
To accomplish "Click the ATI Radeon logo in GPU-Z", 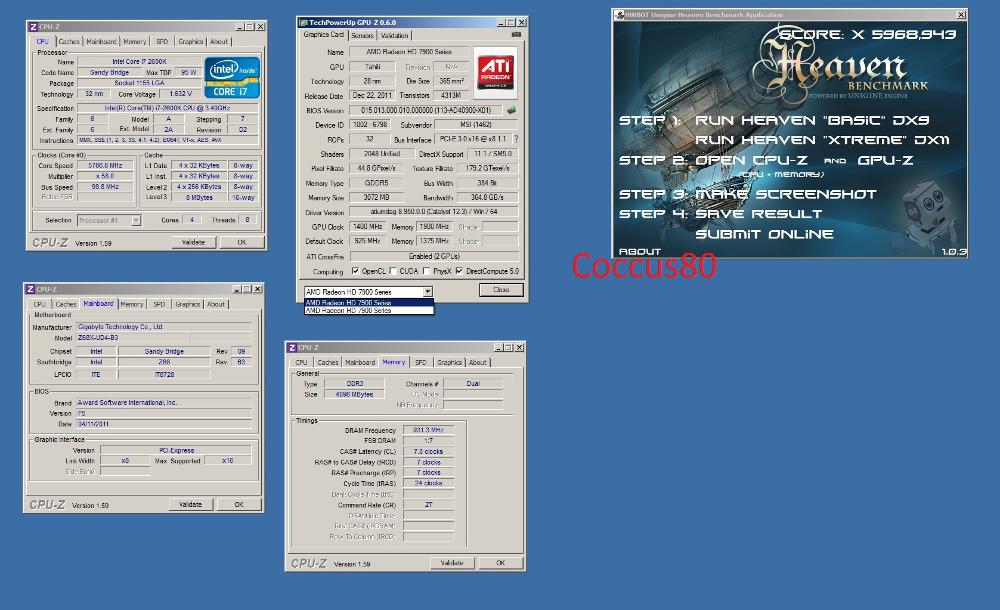I will 496,71.
